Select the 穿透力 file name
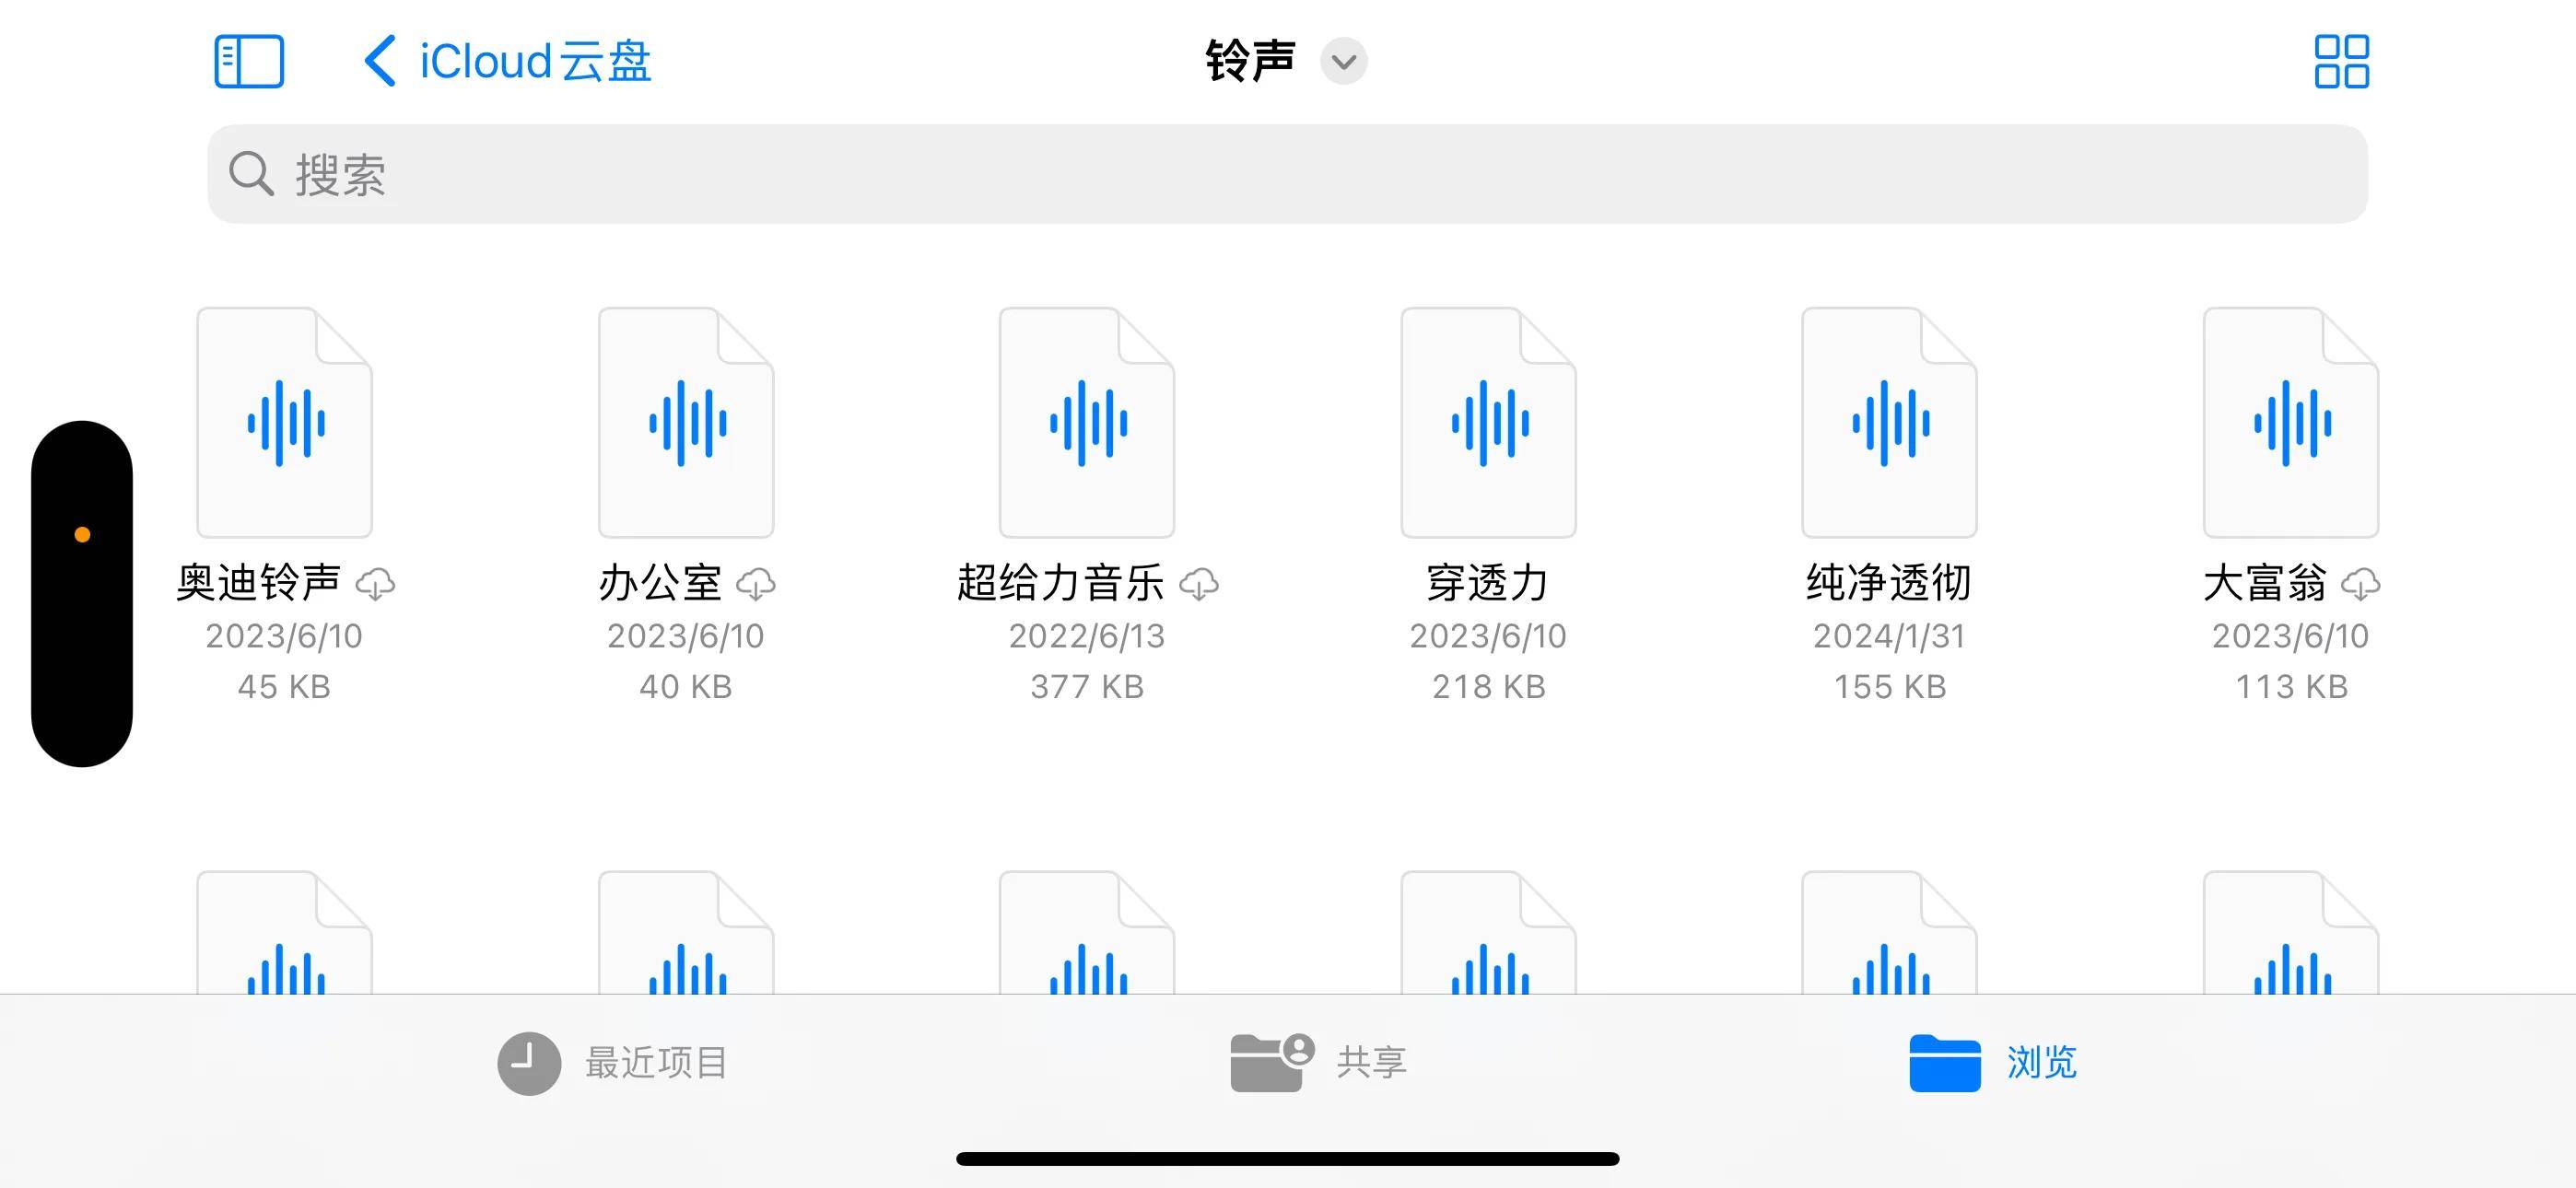 [1489, 583]
